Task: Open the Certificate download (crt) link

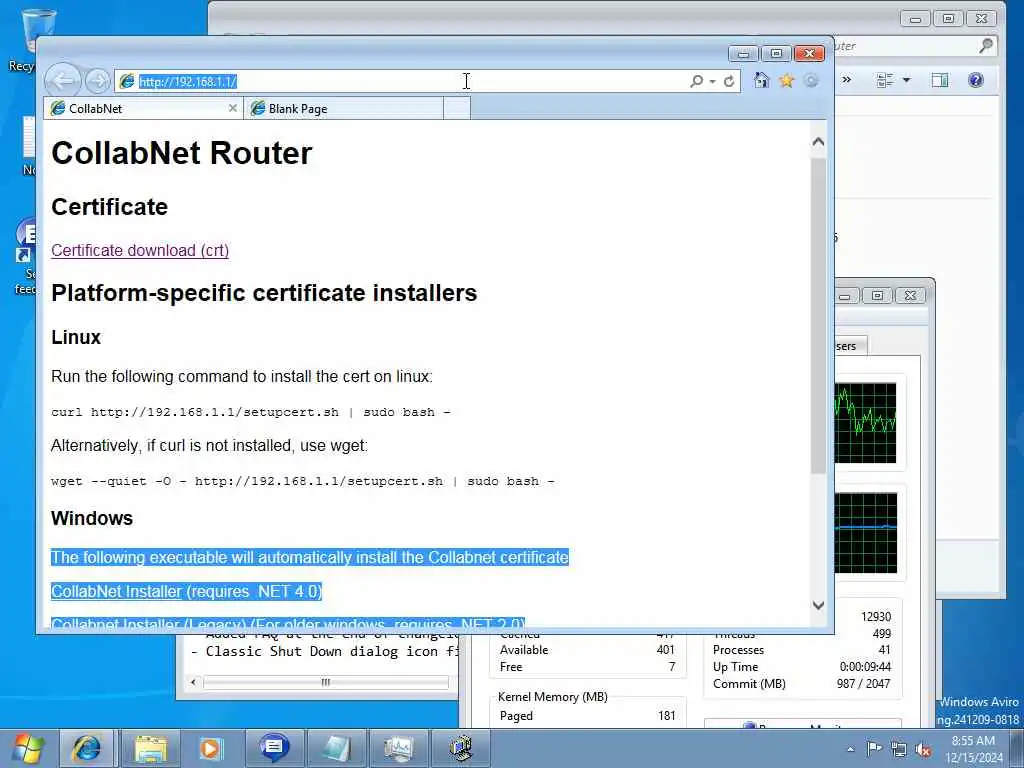Action: coord(140,251)
